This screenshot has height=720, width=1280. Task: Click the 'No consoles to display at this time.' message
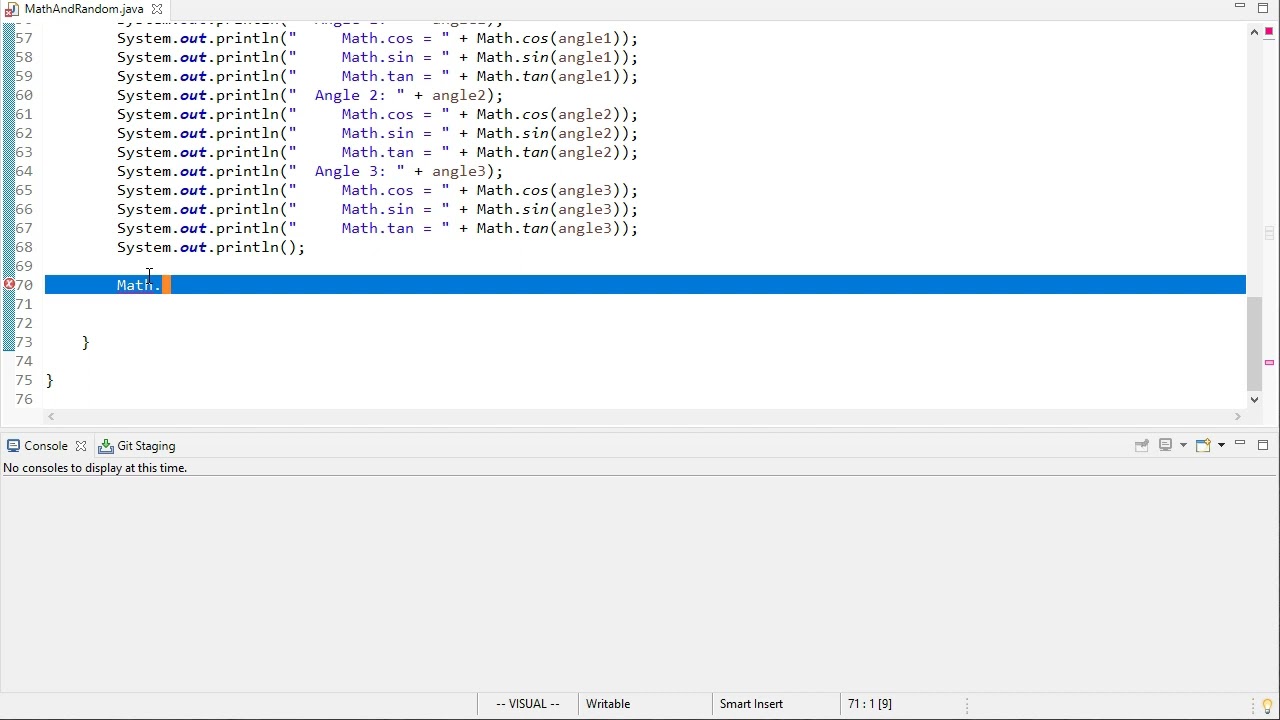click(95, 468)
